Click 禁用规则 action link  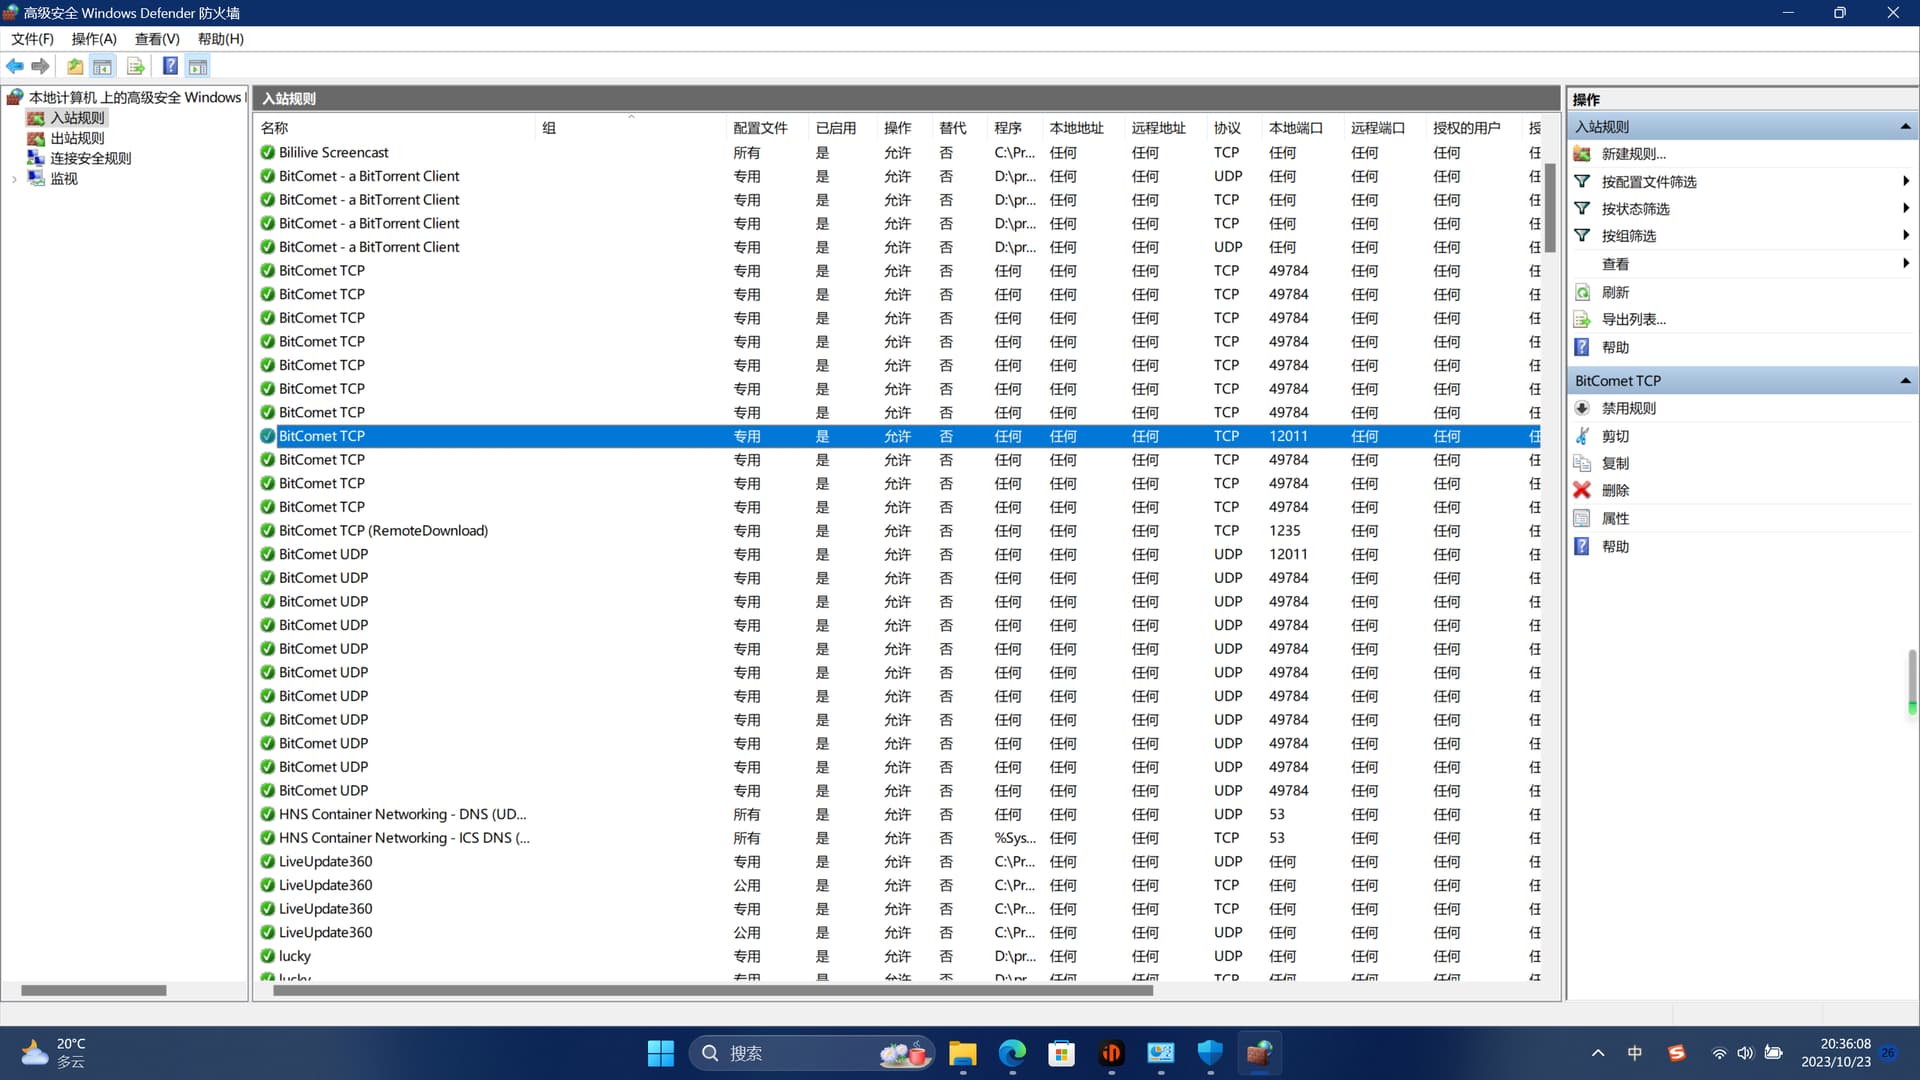[x=1628, y=408]
